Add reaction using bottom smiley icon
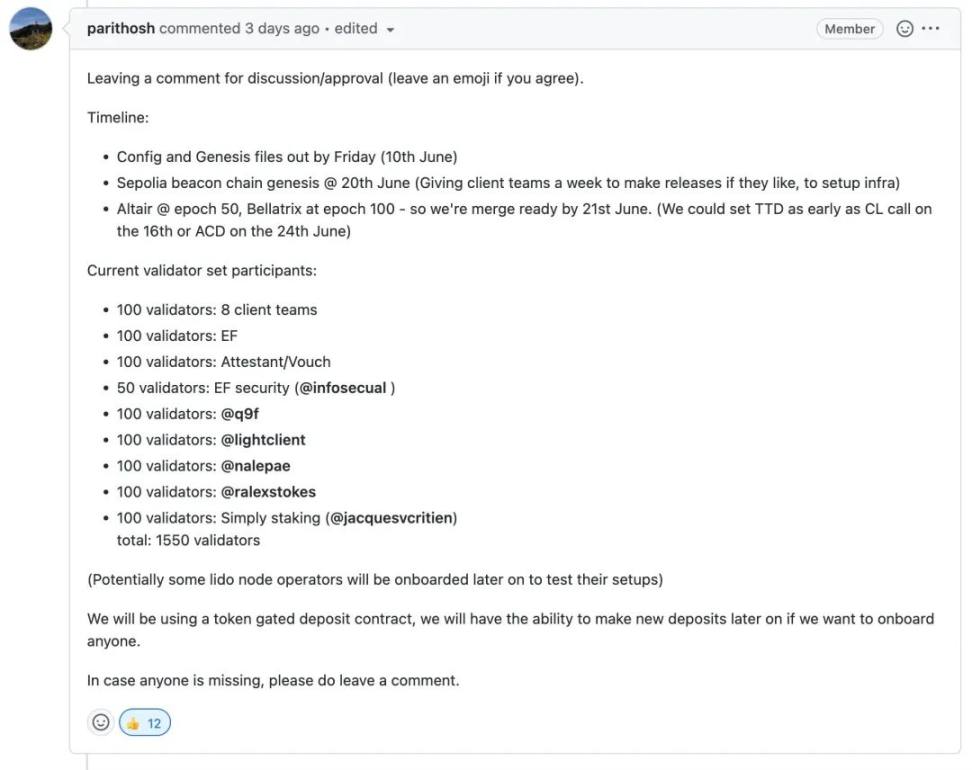This screenshot has width=972, height=770. (100, 722)
